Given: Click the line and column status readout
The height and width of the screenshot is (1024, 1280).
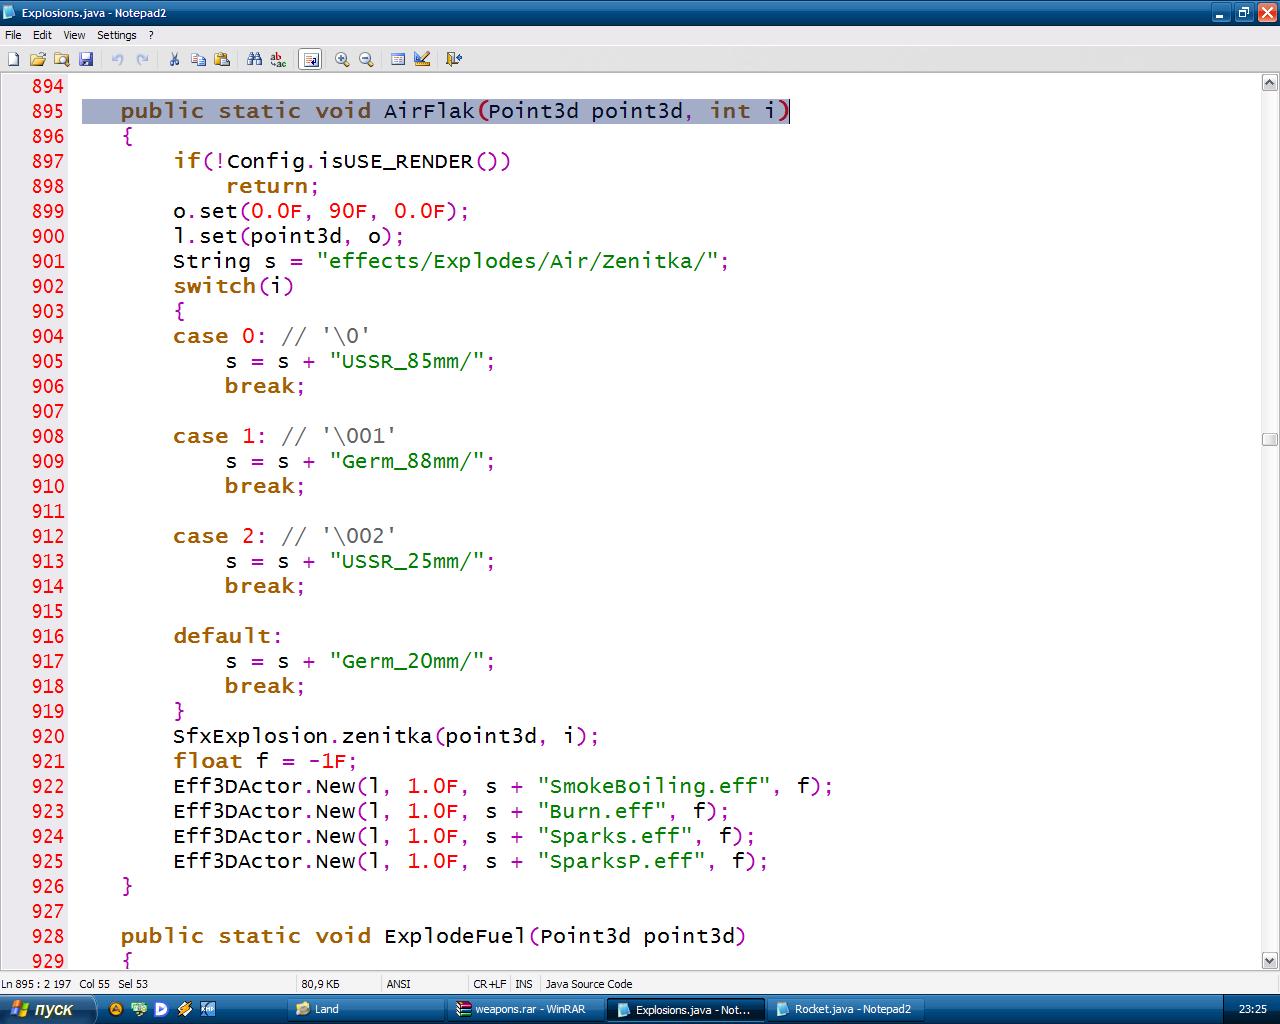Looking at the screenshot, I should click(x=75, y=984).
